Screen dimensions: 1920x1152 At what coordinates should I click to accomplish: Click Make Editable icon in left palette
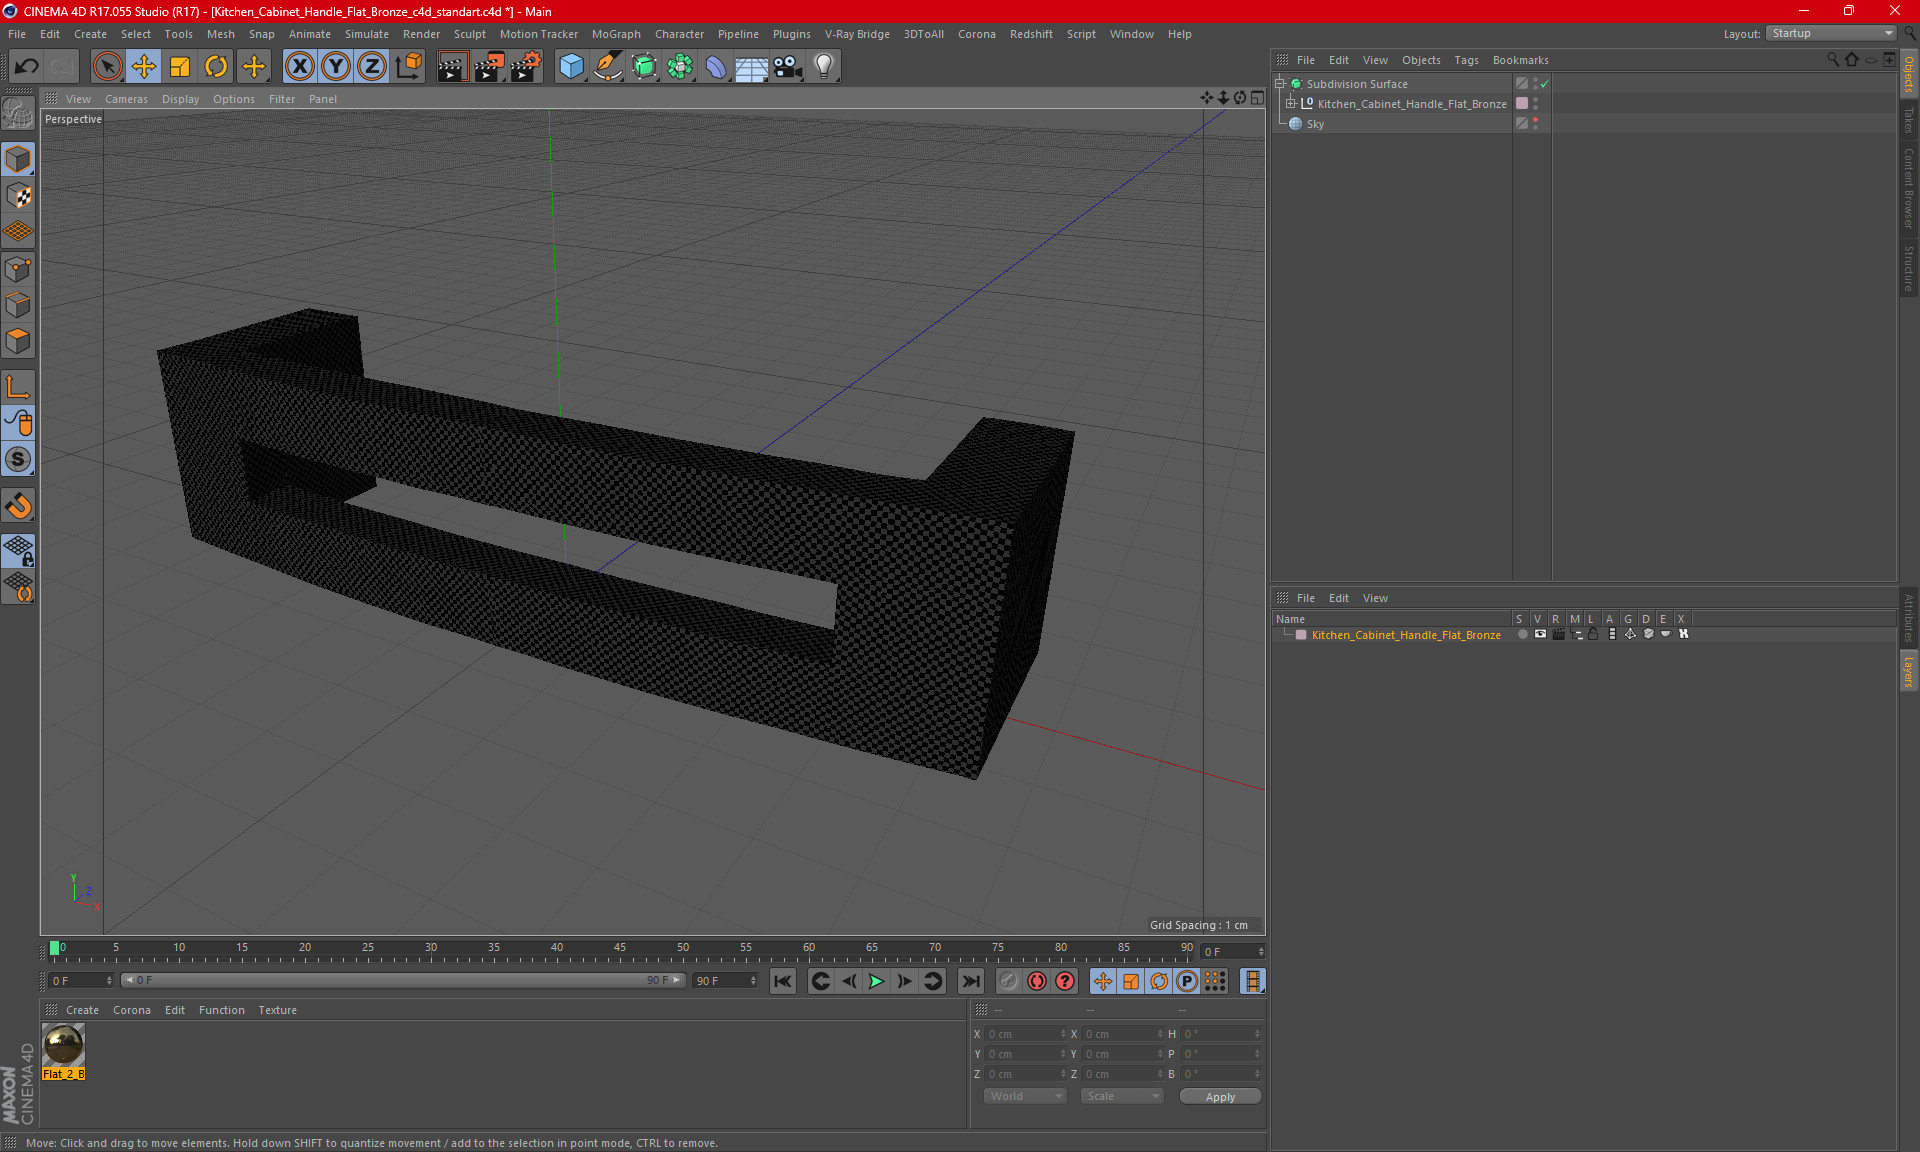tap(18, 114)
